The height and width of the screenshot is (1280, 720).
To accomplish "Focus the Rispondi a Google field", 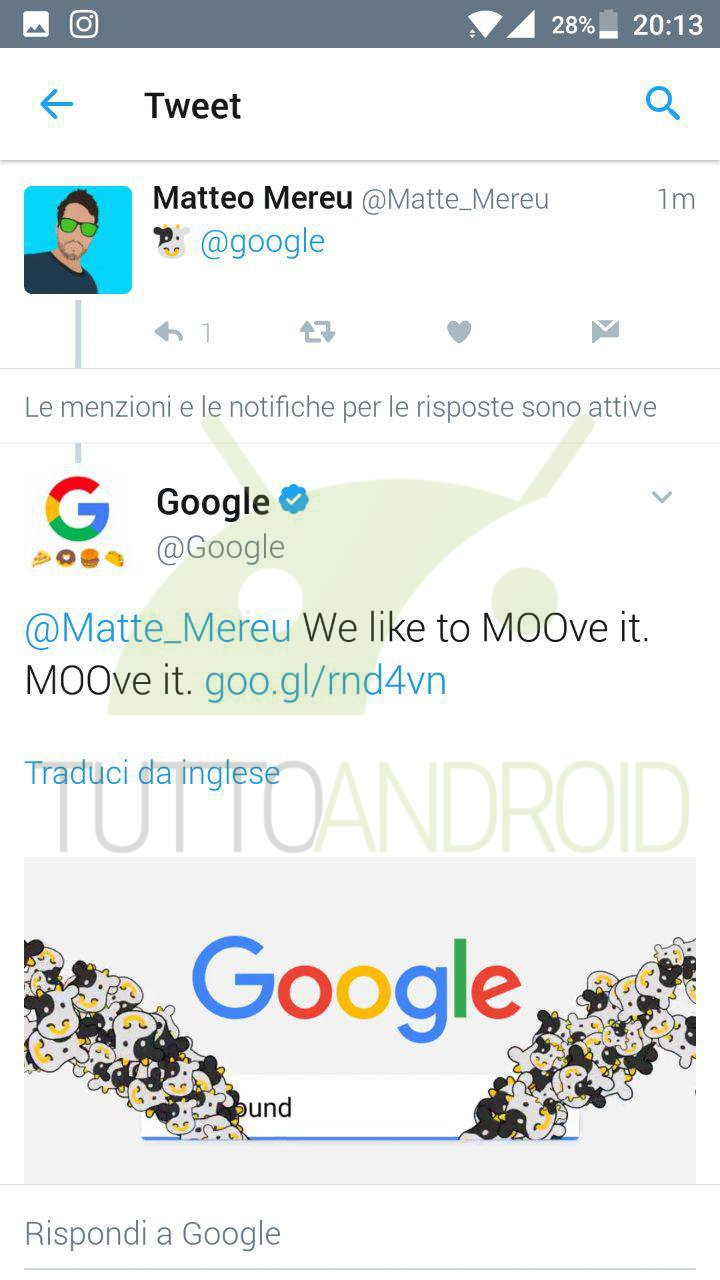I will click(360, 1233).
